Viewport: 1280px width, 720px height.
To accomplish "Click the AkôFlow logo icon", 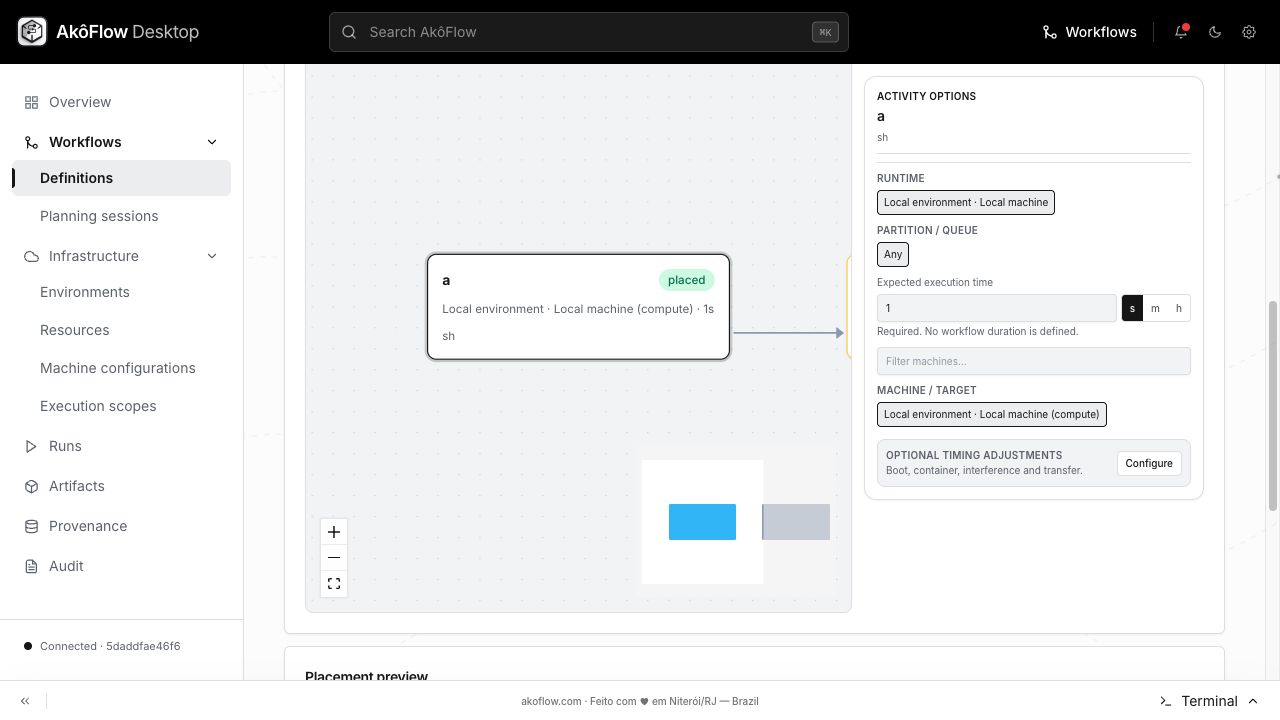I will (x=32, y=32).
